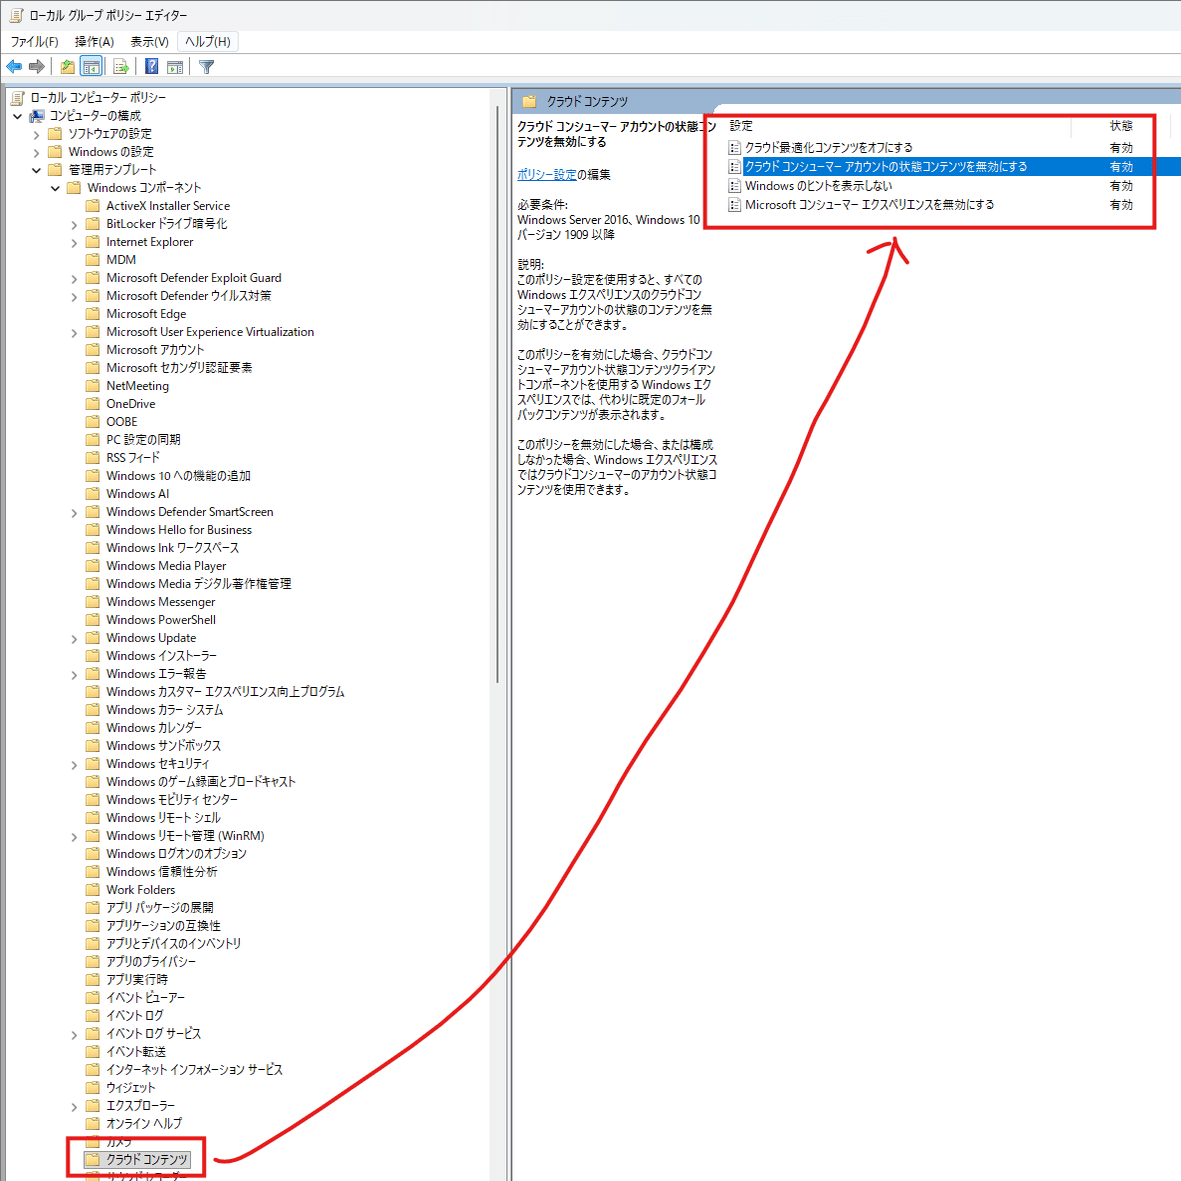Collapse the コンピューターの構成 node
The width and height of the screenshot is (1181, 1181).
click(17, 117)
